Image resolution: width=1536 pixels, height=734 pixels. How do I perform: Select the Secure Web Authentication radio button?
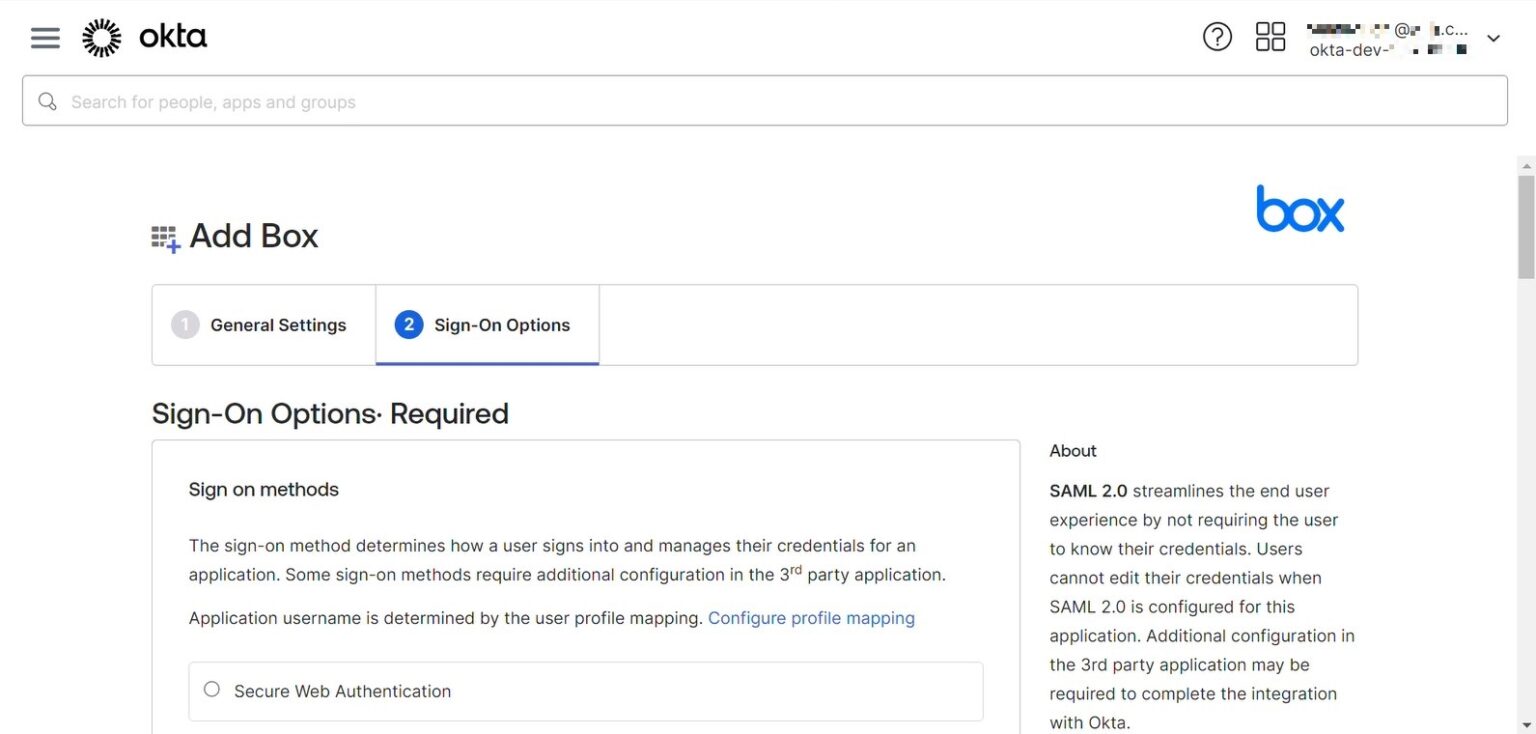pyautogui.click(x=212, y=689)
